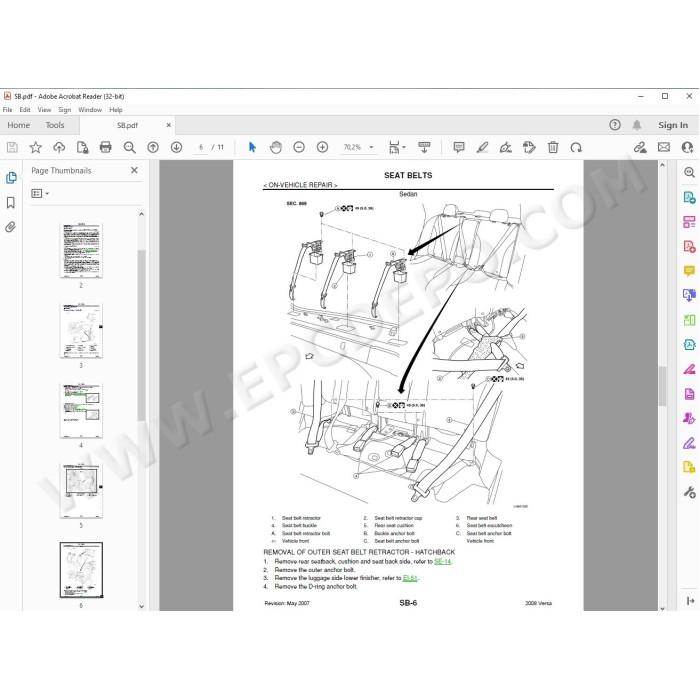Viewport: 700px width, 700px height.
Task: Switch to the Tools tab
Action: coord(55,125)
